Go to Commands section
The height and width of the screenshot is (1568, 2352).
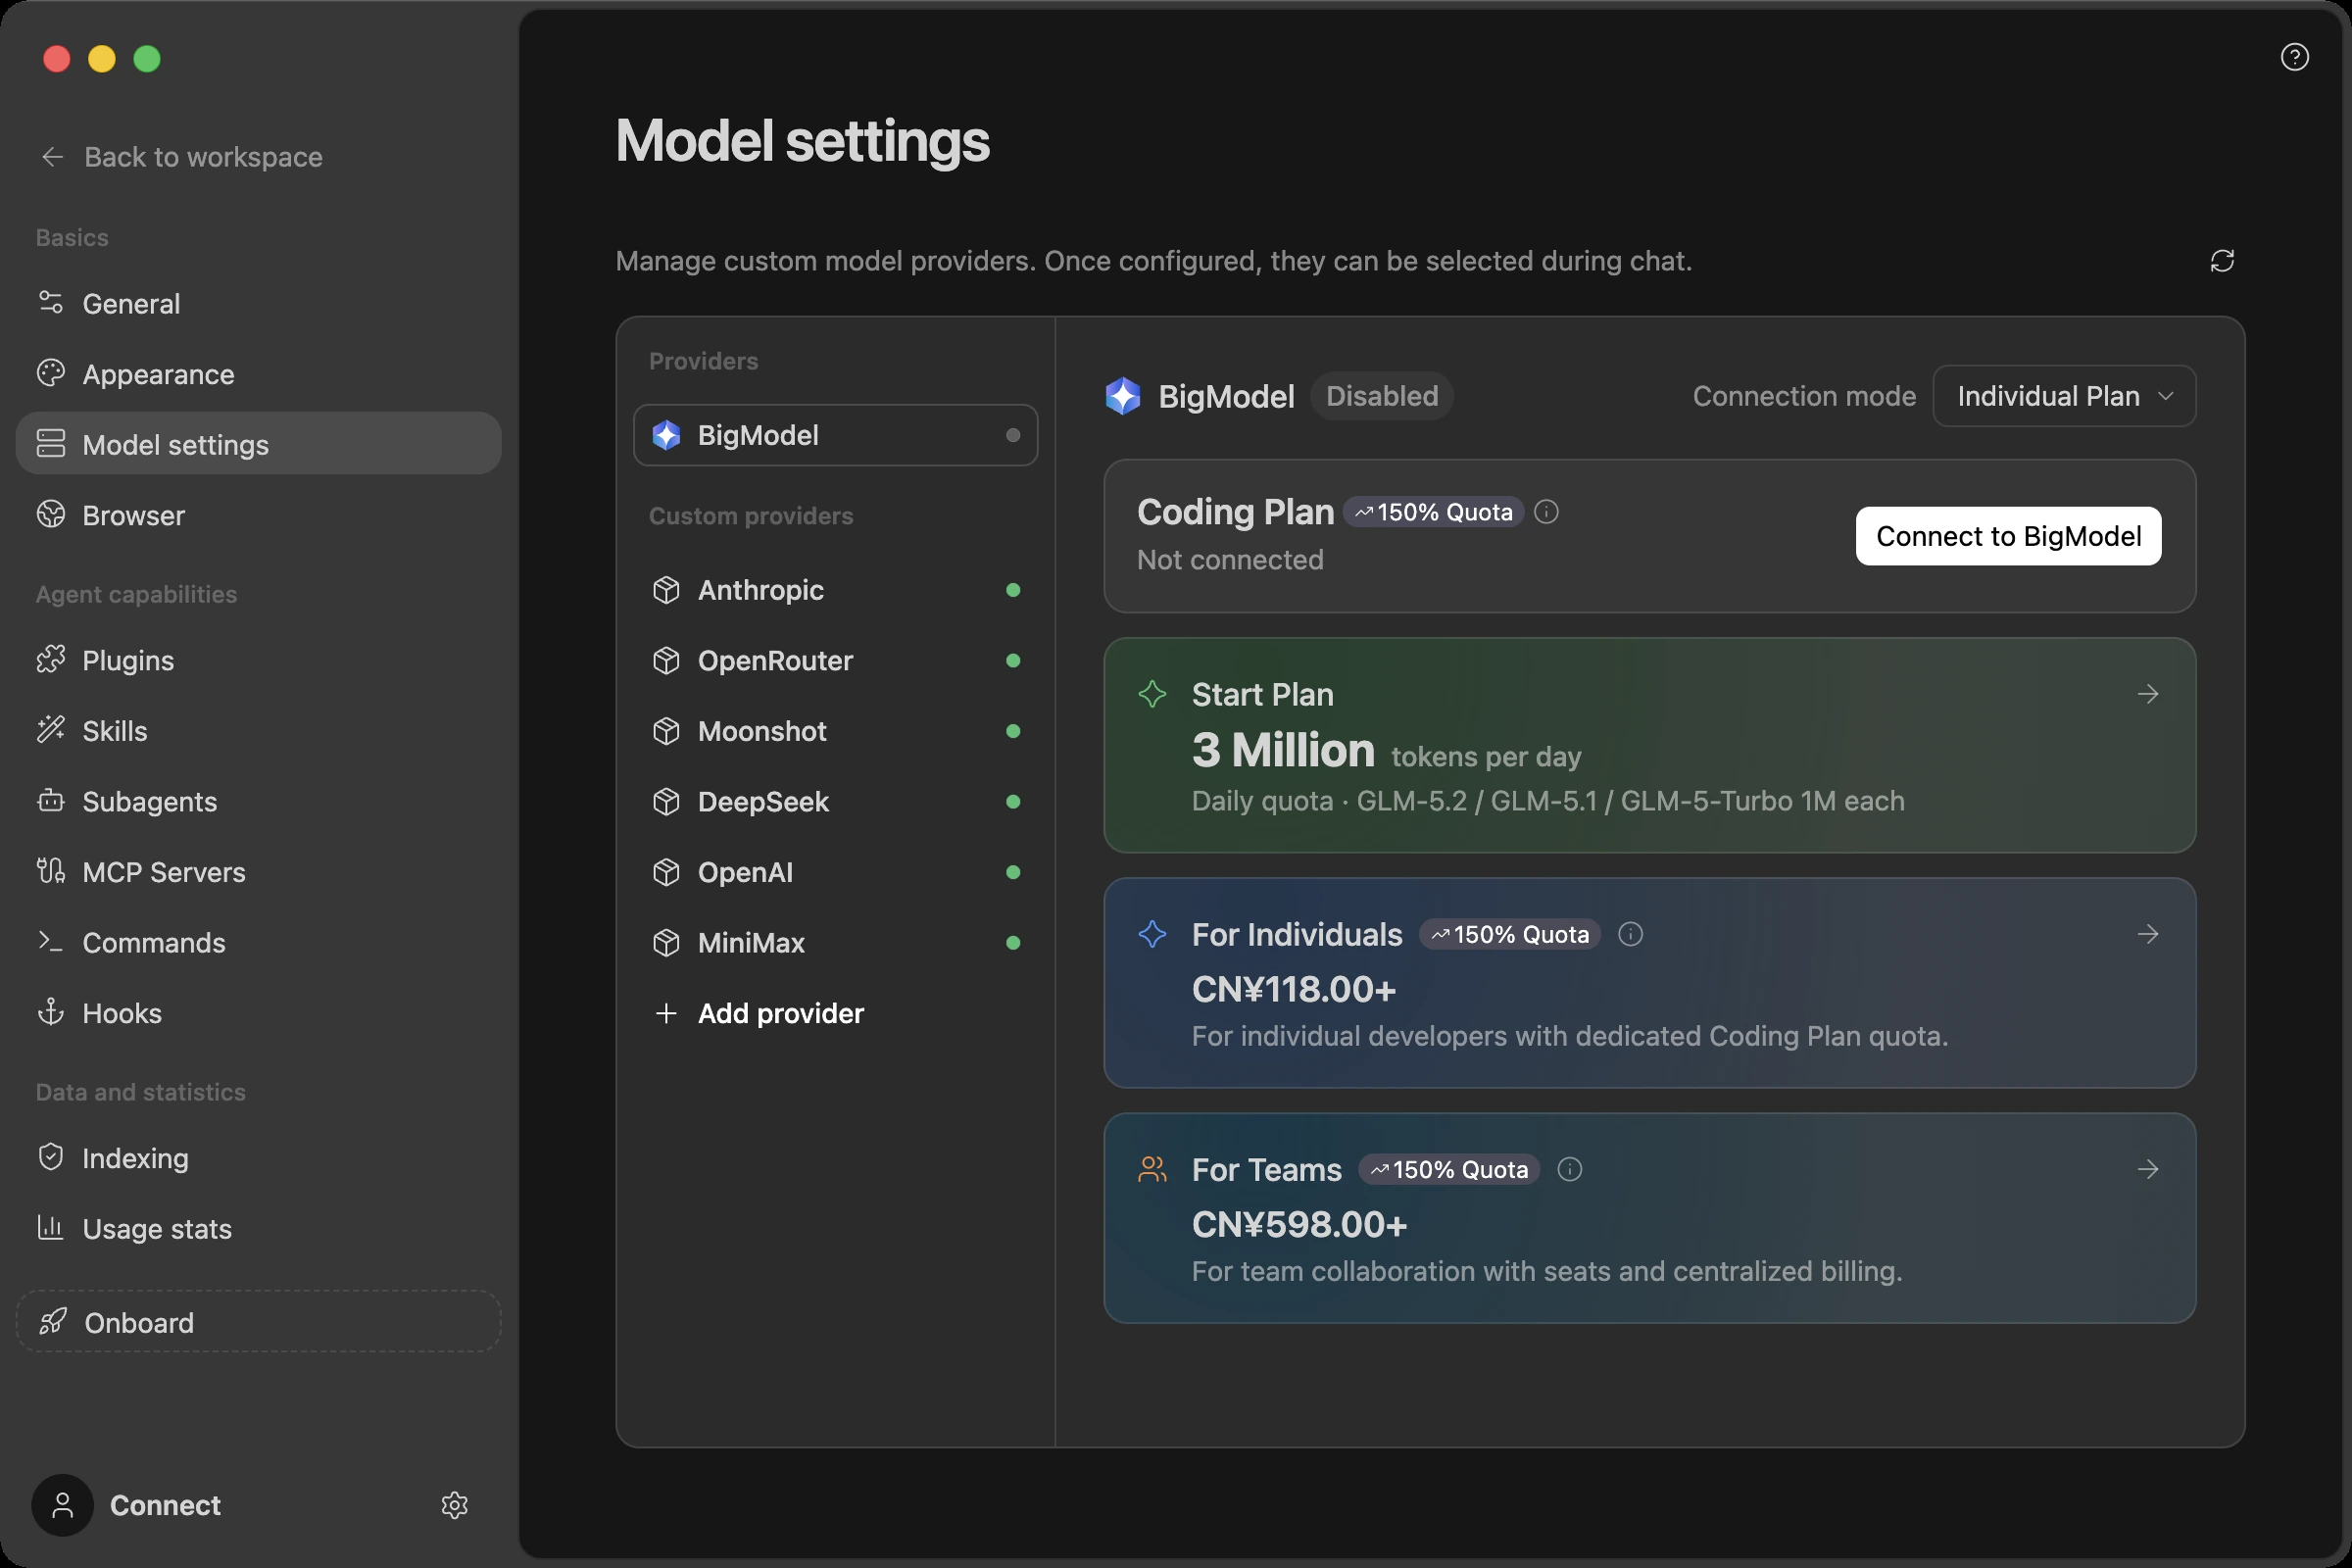point(258,942)
